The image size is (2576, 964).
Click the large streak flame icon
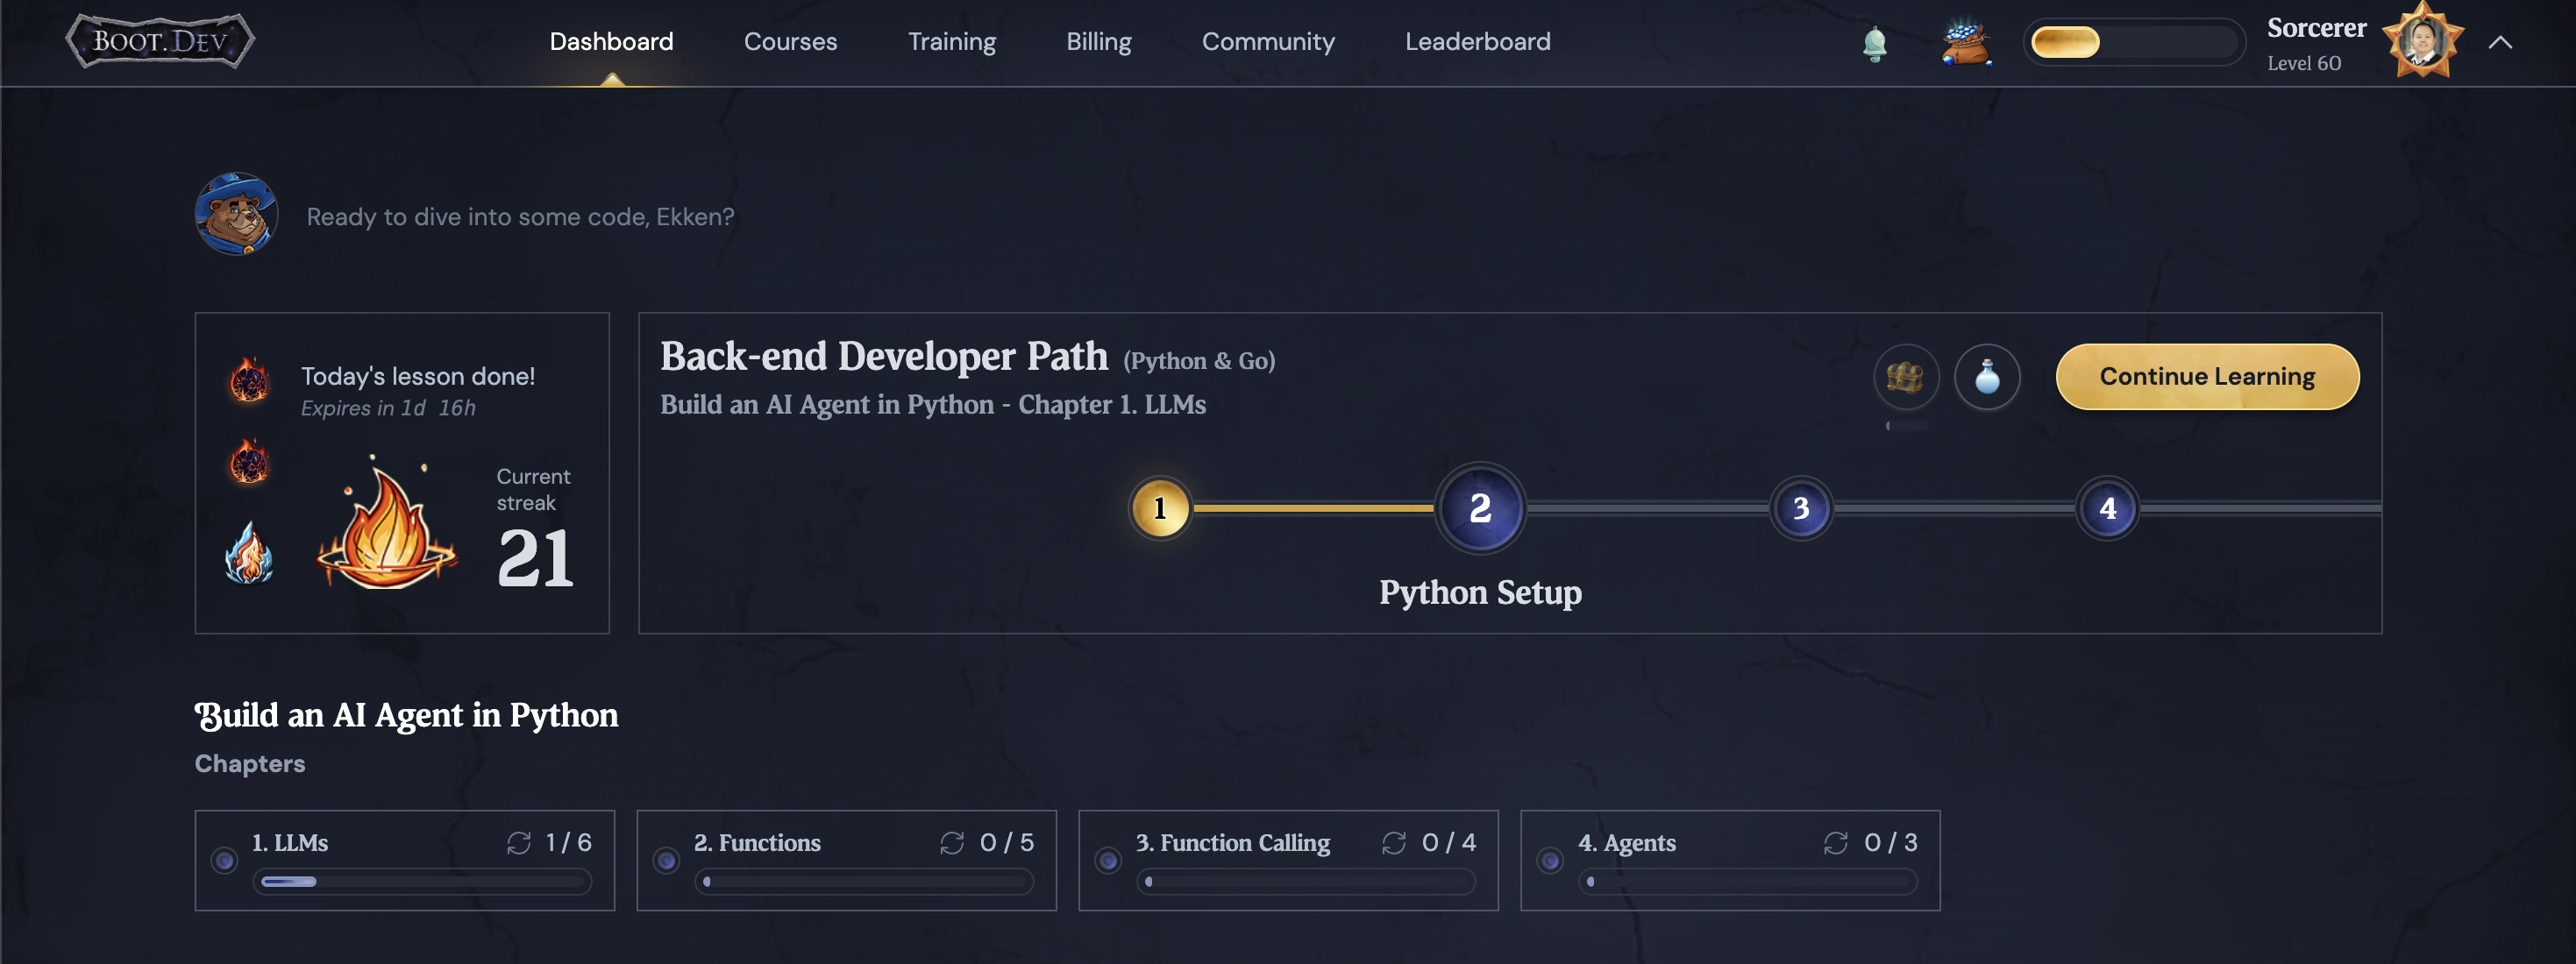click(x=386, y=529)
